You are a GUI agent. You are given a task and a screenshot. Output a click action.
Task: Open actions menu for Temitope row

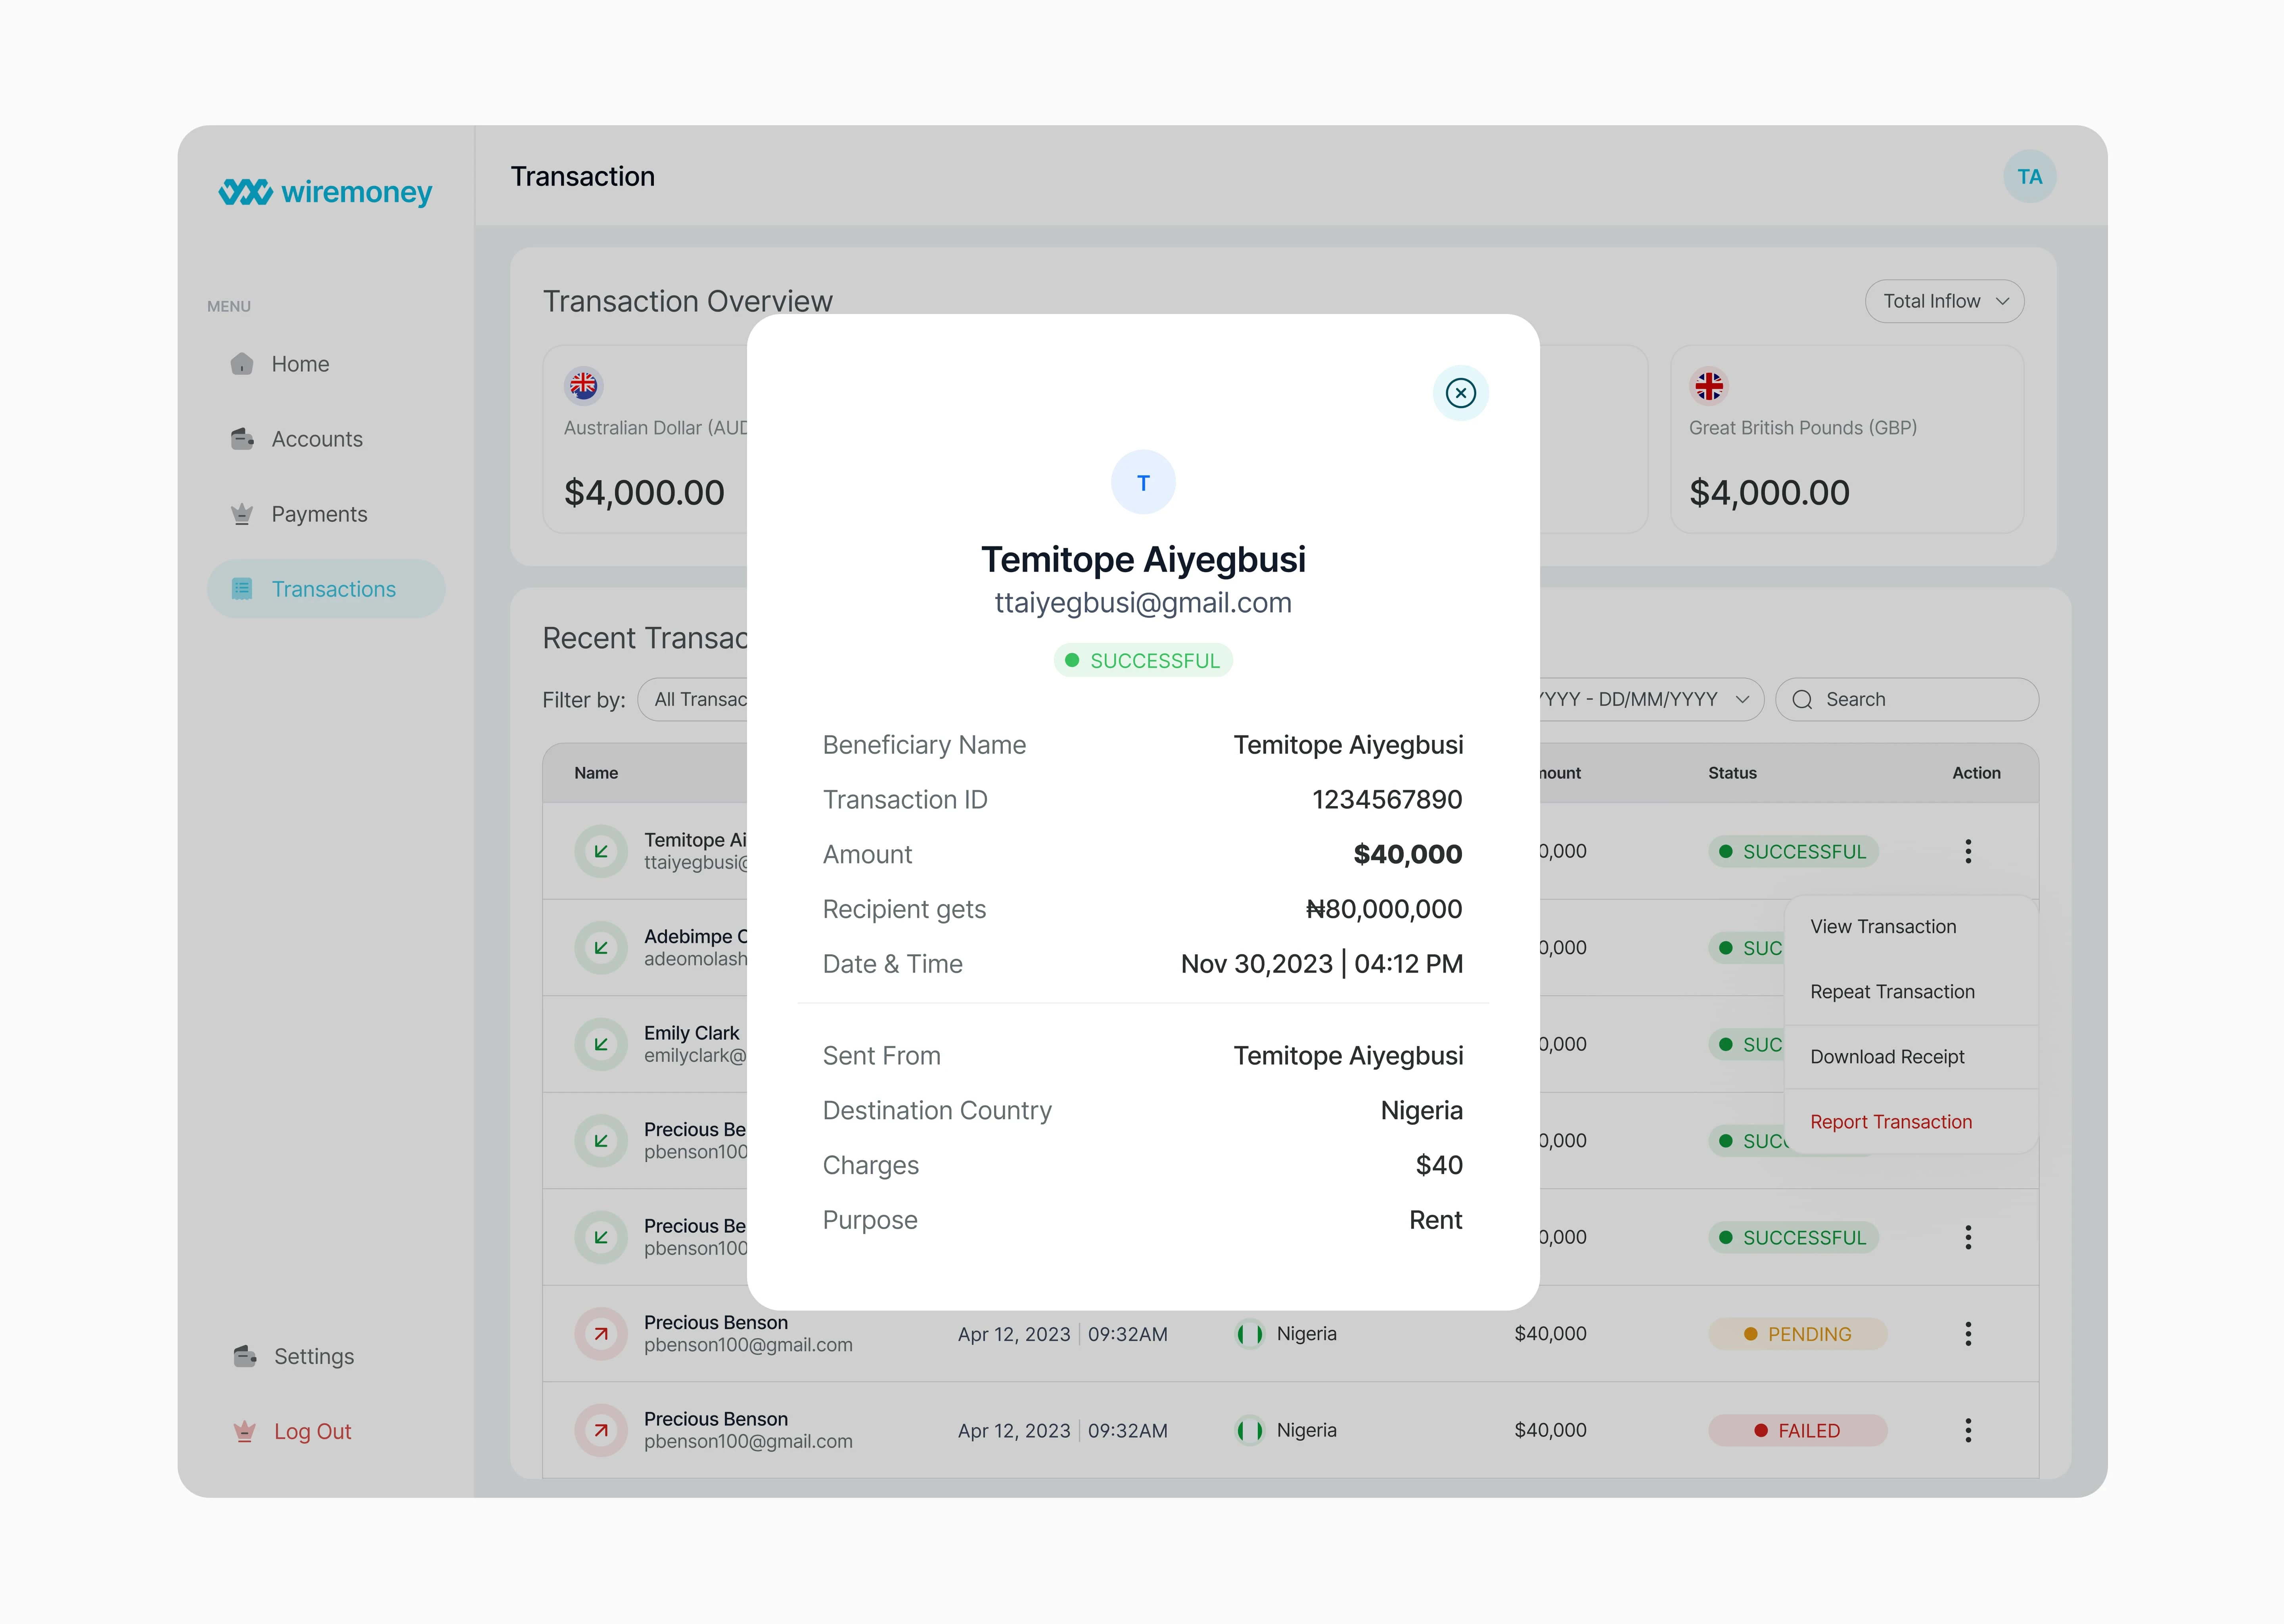[1968, 851]
